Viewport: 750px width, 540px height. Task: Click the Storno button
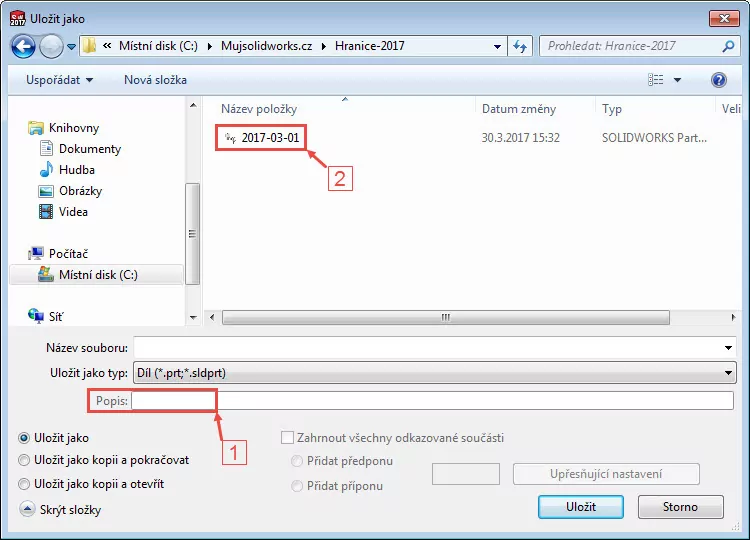click(x=680, y=507)
